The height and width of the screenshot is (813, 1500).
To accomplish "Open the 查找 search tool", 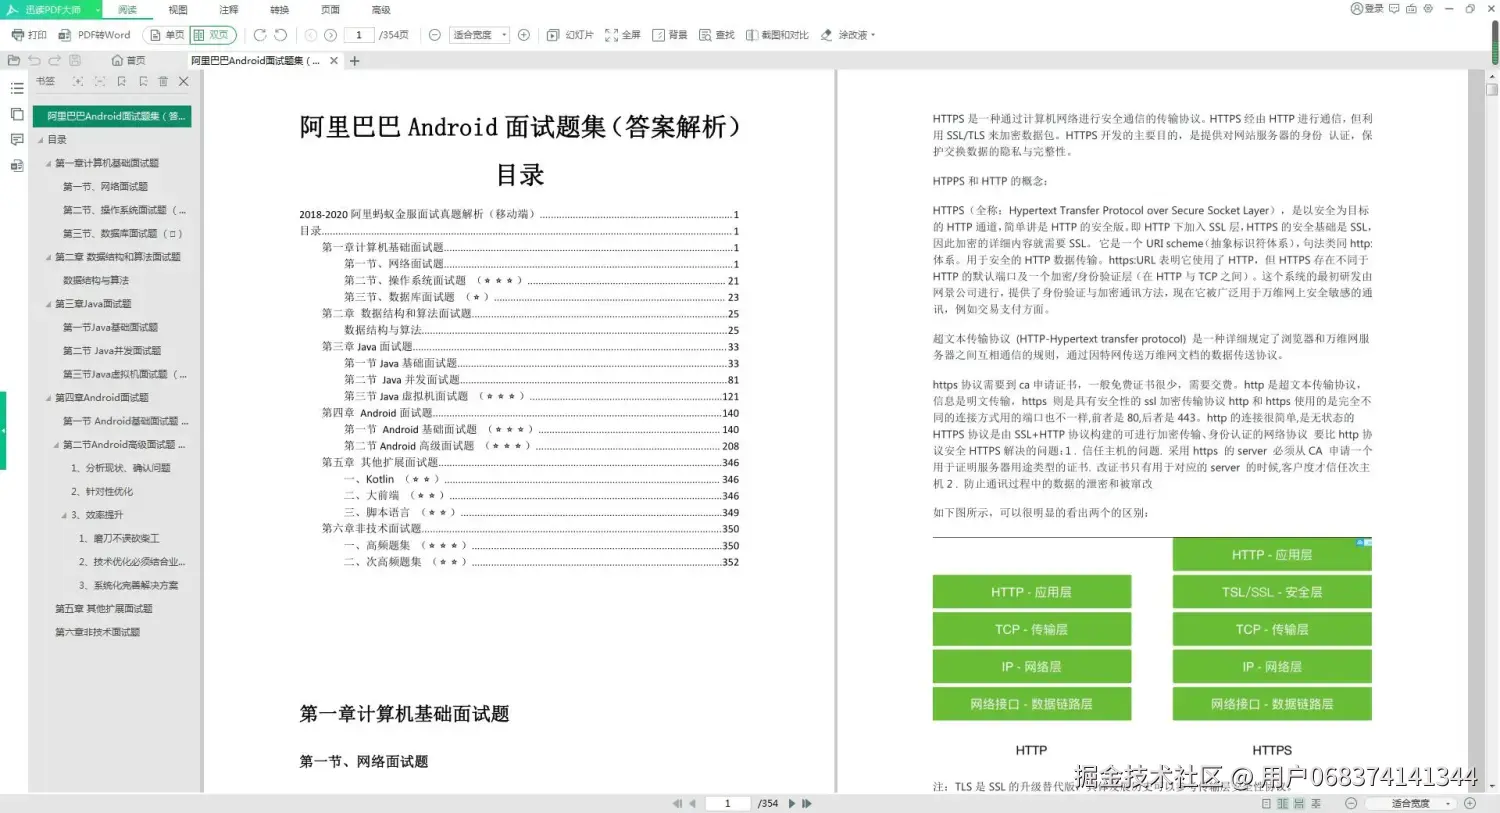I will click(x=717, y=35).
